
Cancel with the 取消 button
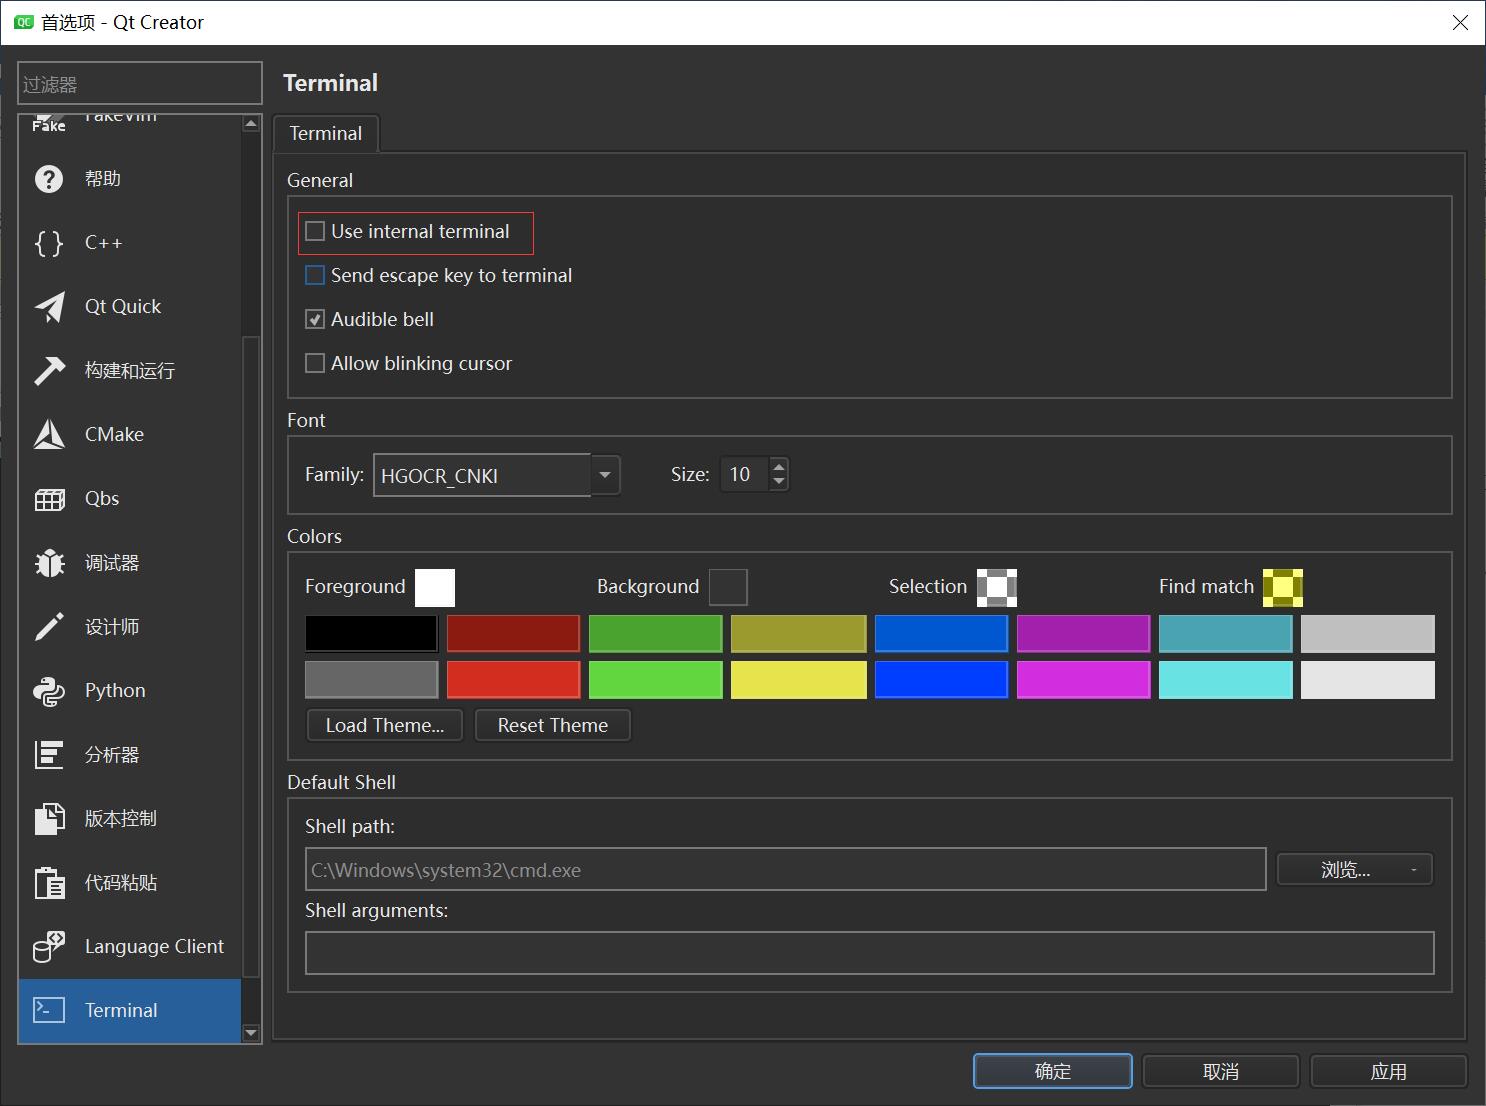click(x=1221, y=1071)
